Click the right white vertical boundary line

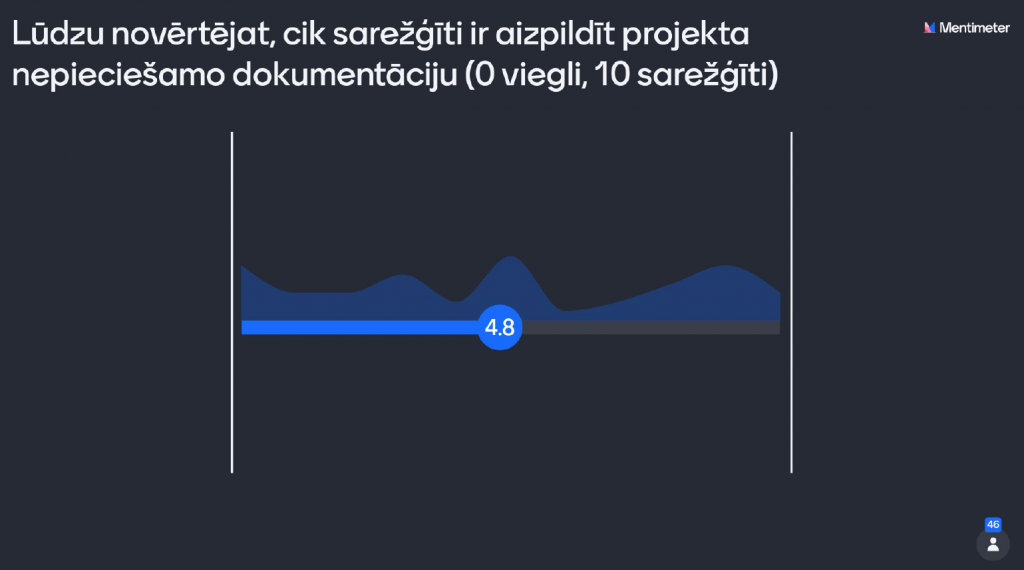click(791, 300)
